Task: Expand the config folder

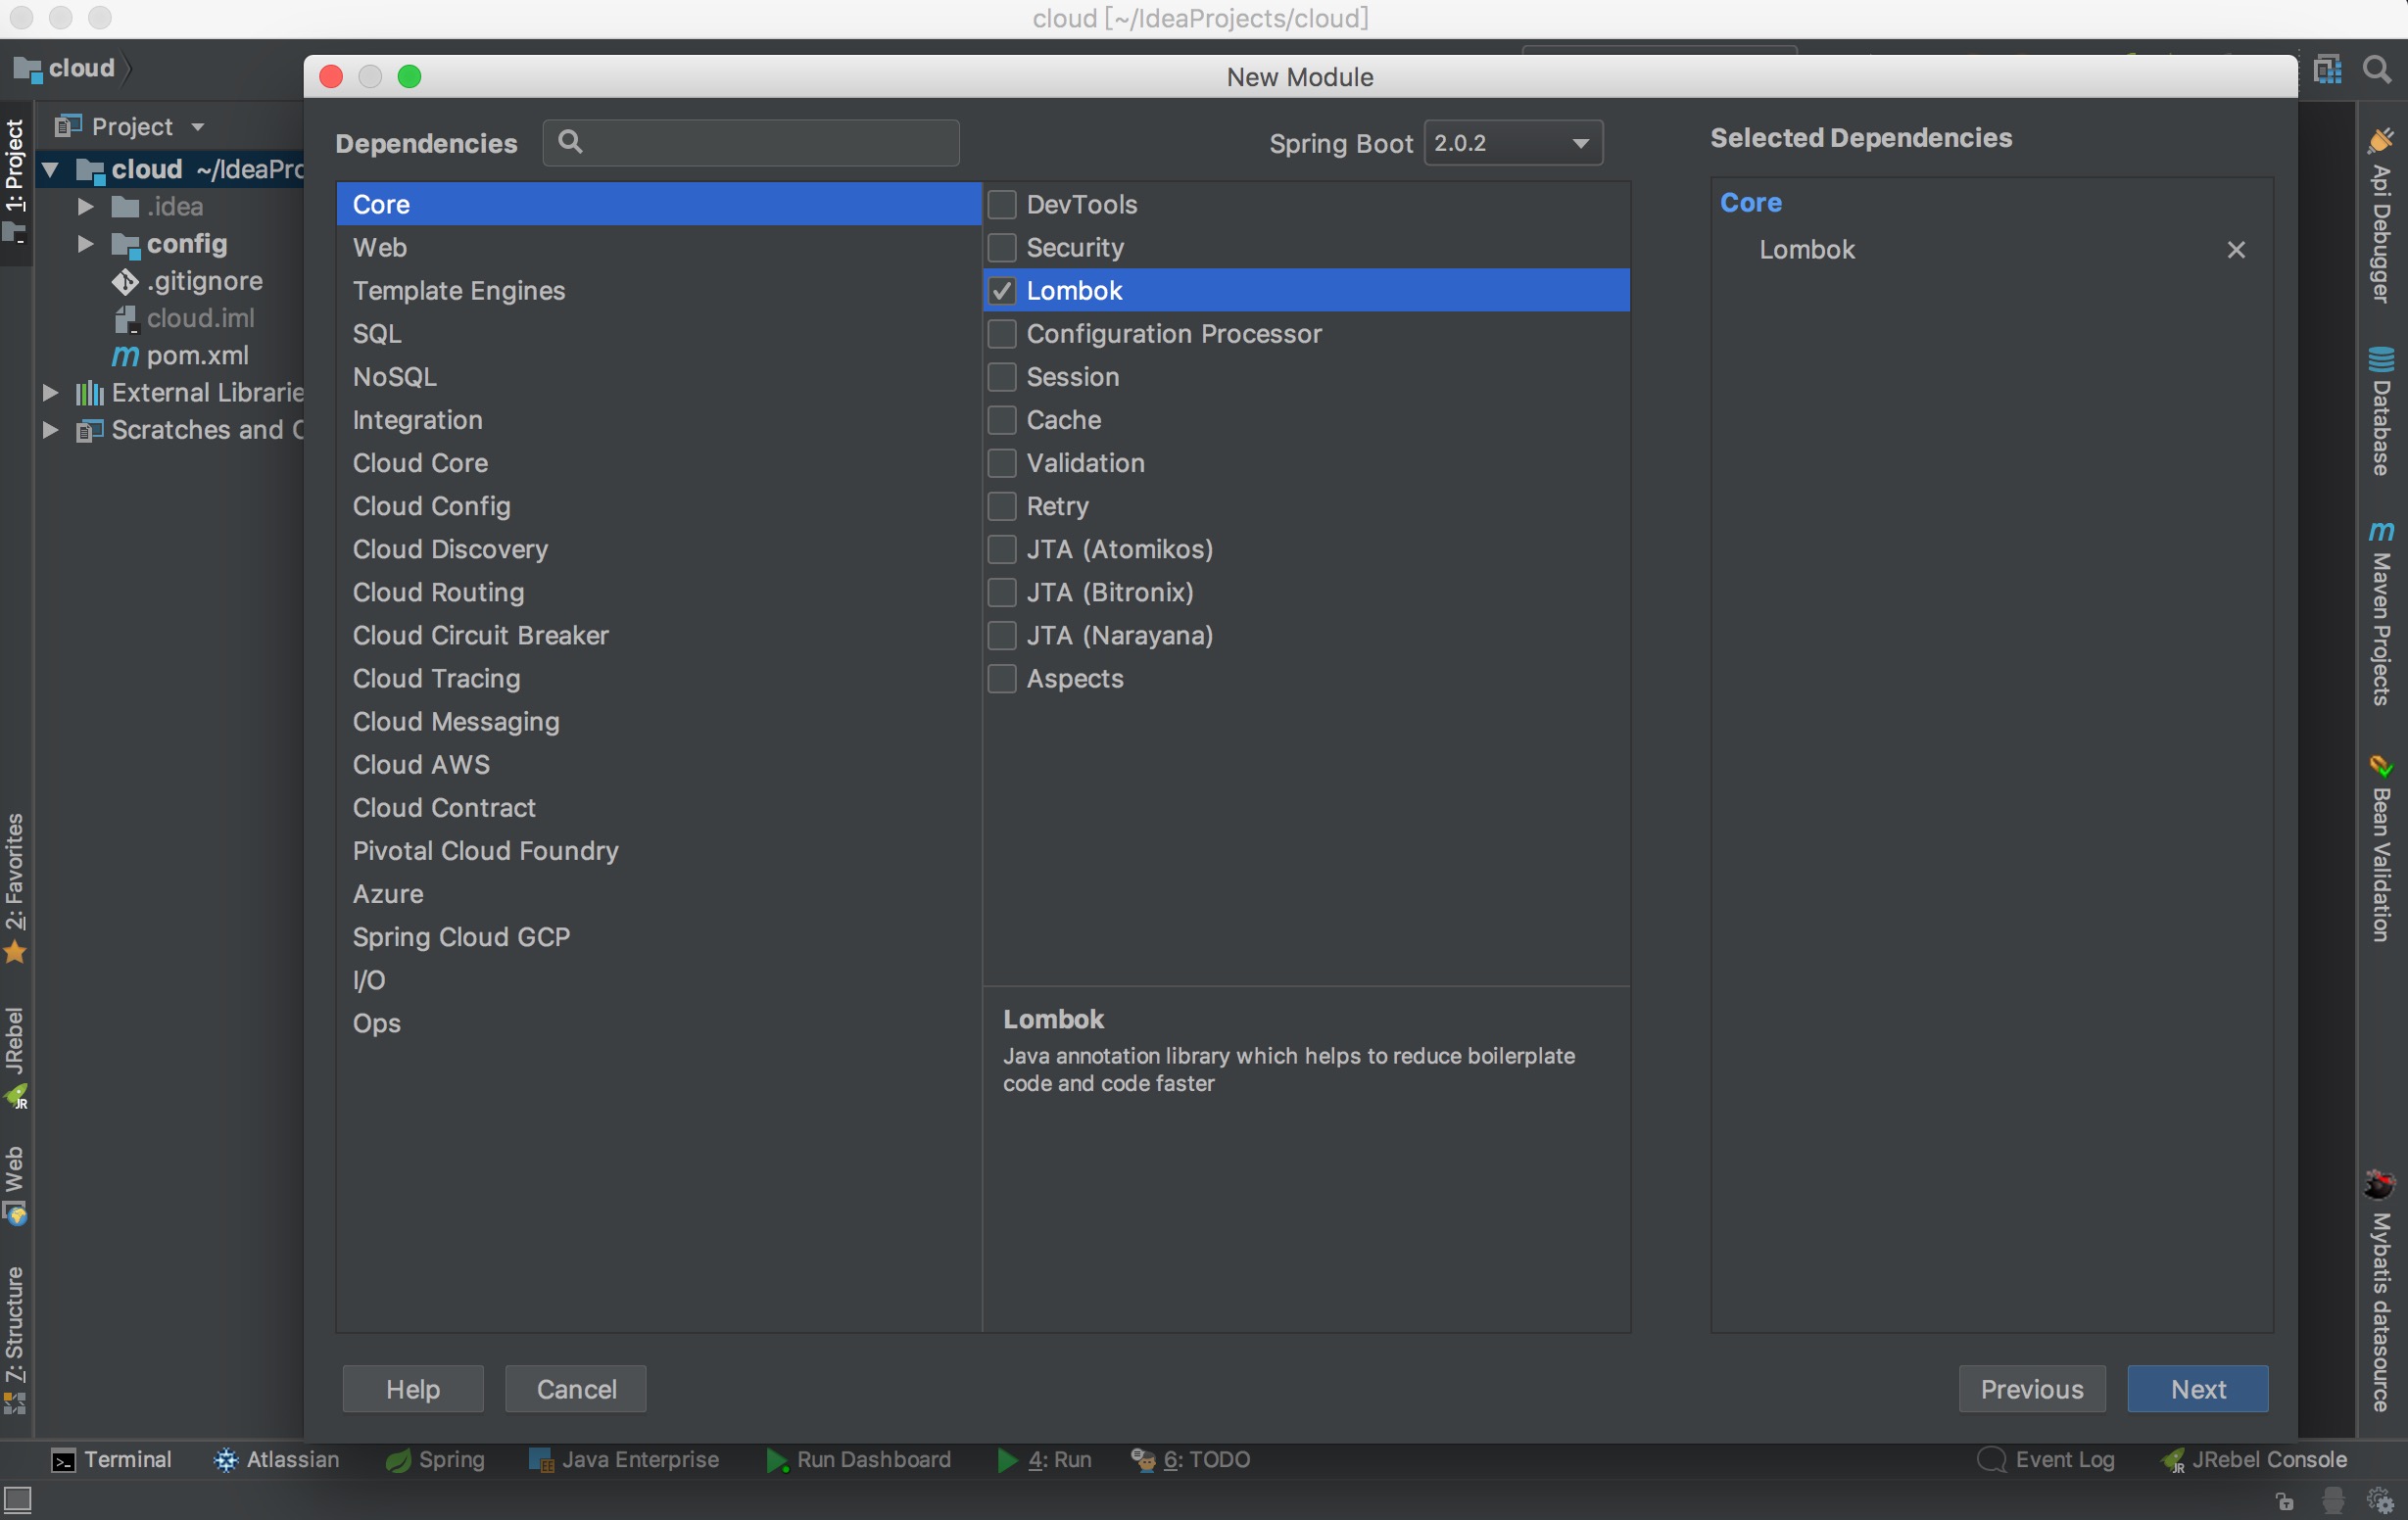Action: [86, 244]
